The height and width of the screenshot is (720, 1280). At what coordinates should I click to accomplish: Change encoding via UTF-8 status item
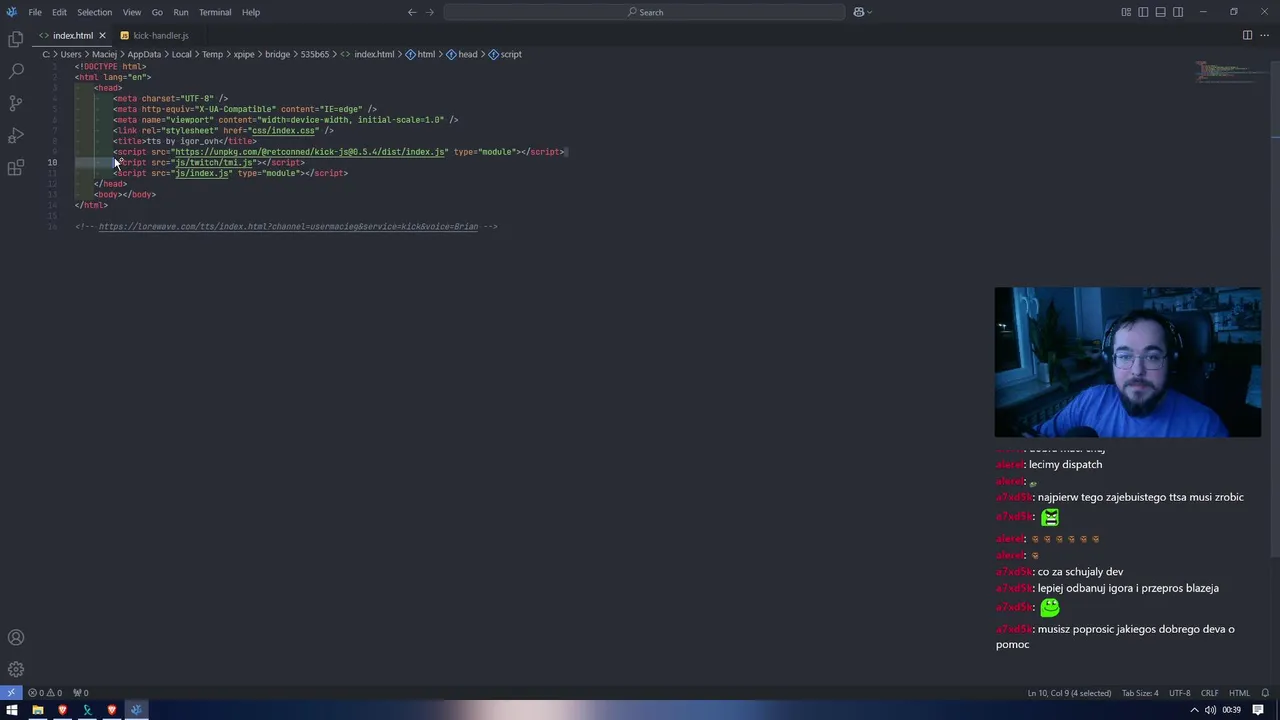[1180, 693]
